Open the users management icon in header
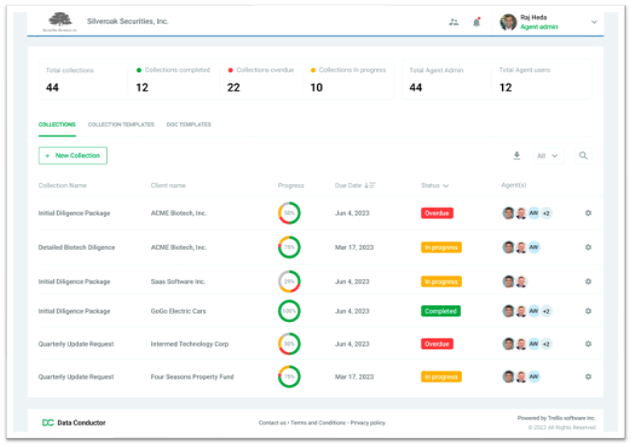Image resolution: width=632 pixels, height=447 pixels. (454, 22)
